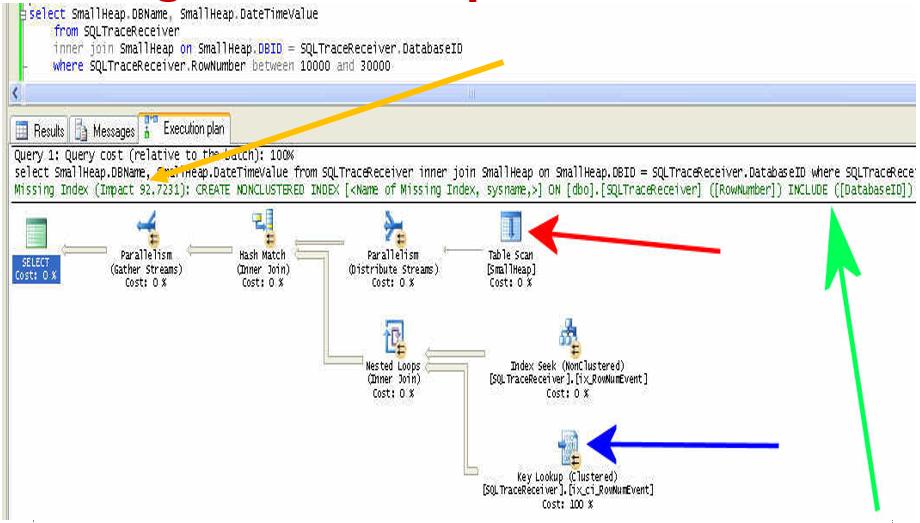Click the left arrow of the horizontal scrollbar
The width and height of the screenshot is (920, 523).
16,93
